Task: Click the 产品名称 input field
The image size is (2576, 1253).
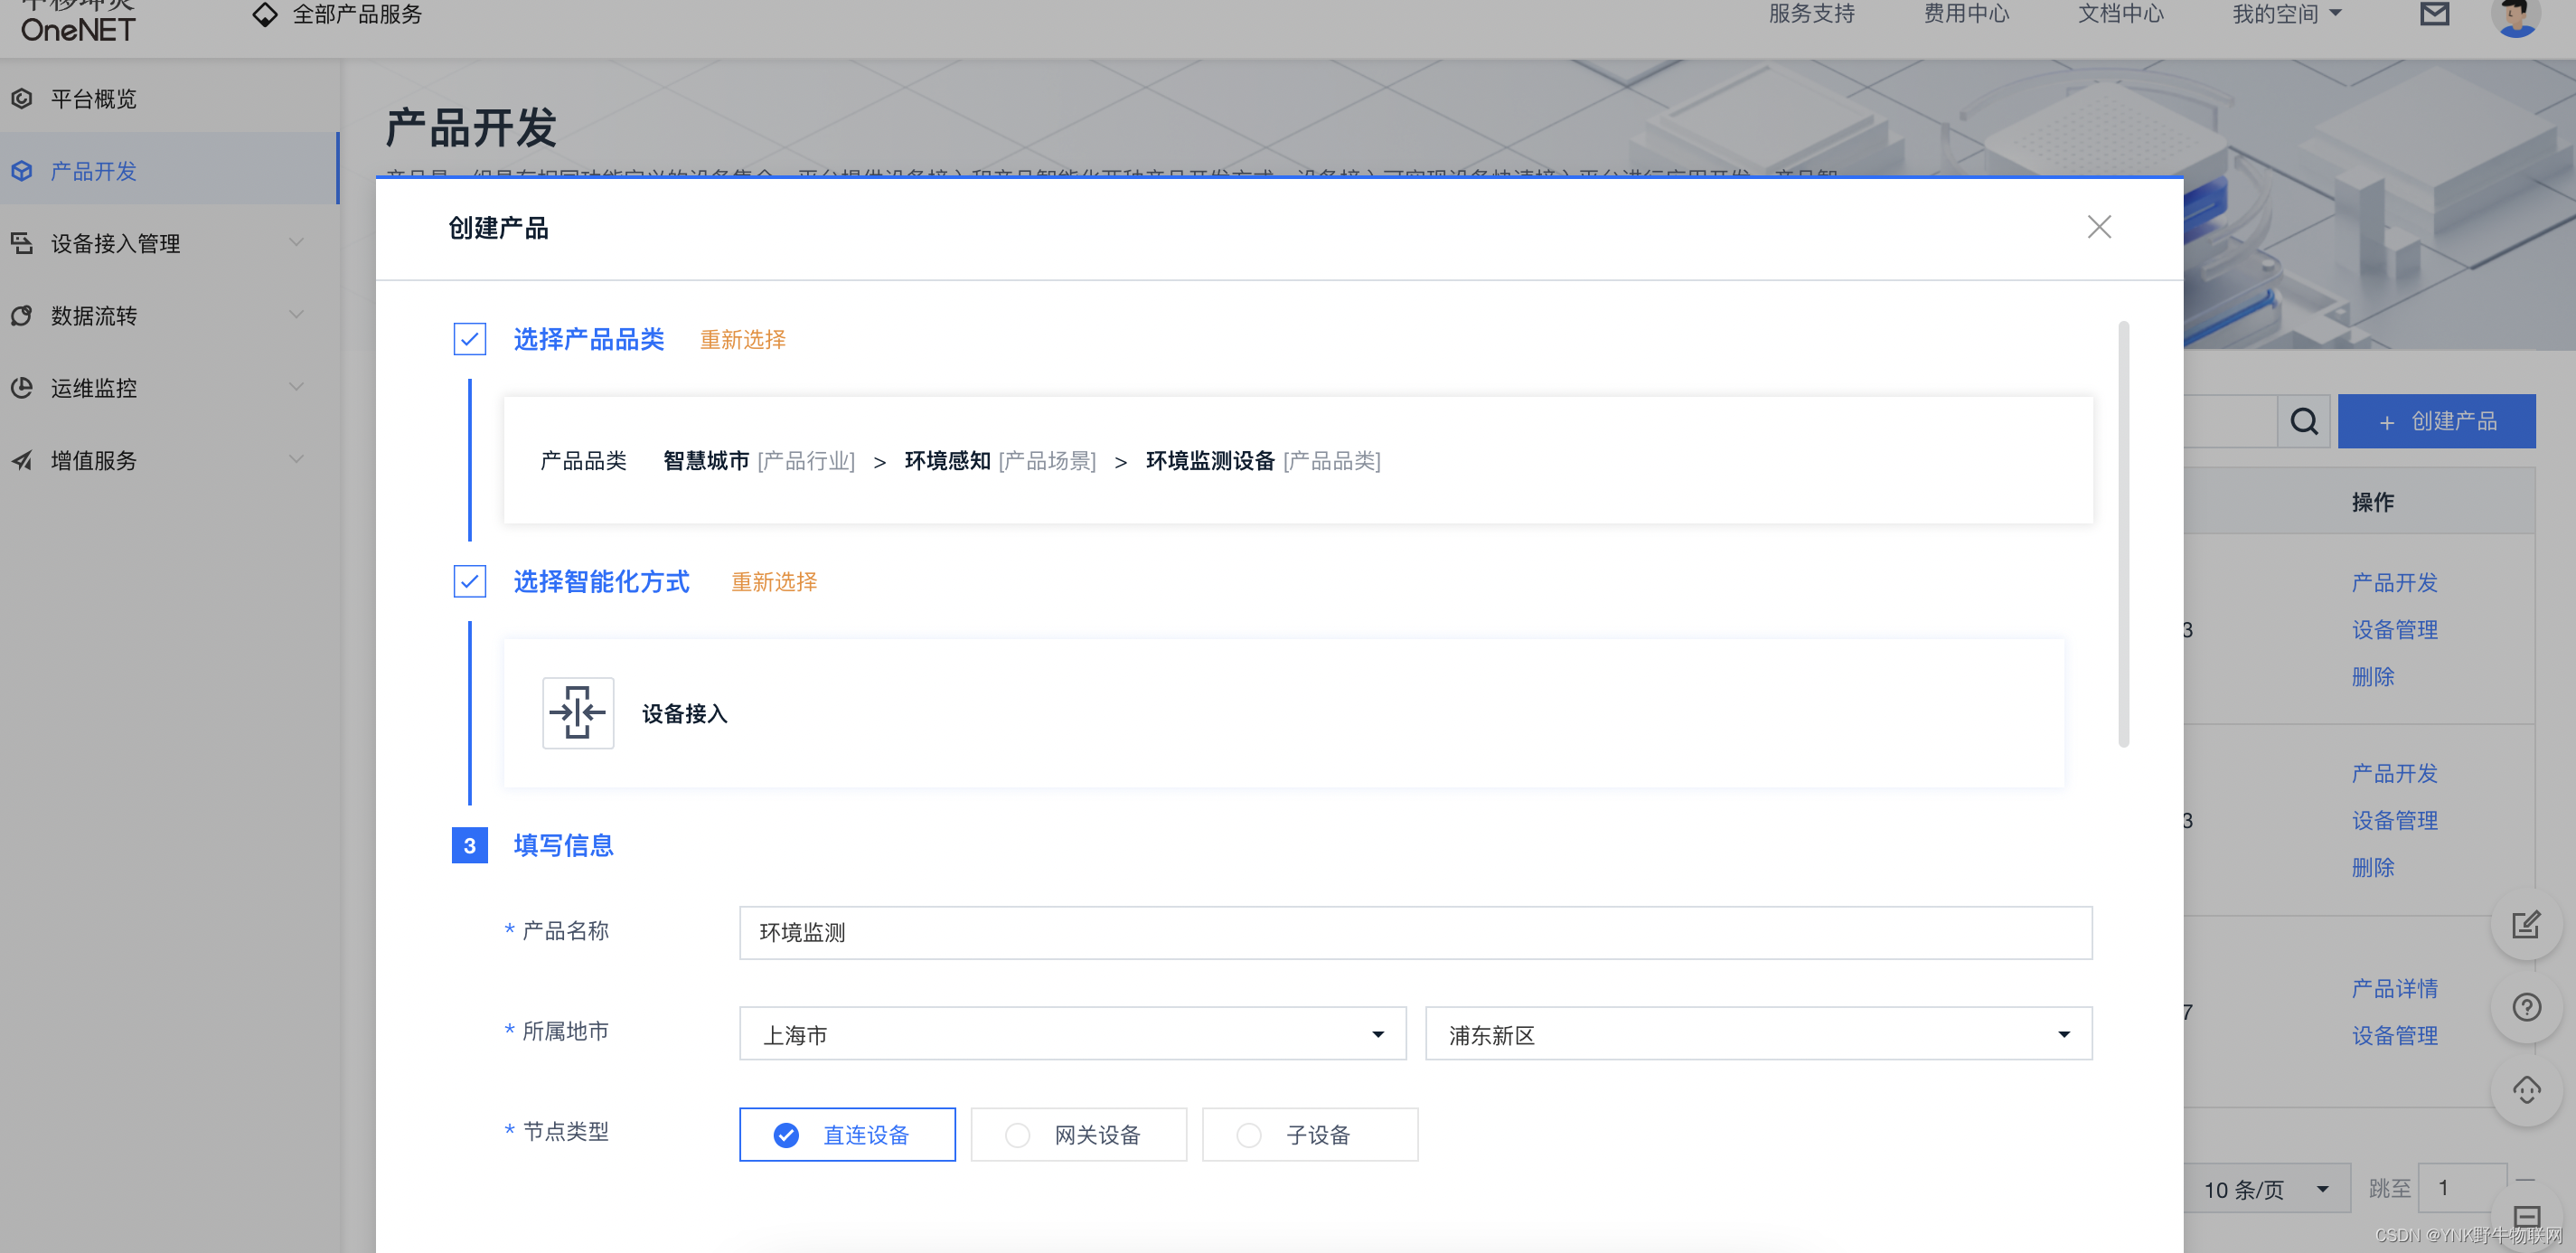Action: coord(1414,933)
